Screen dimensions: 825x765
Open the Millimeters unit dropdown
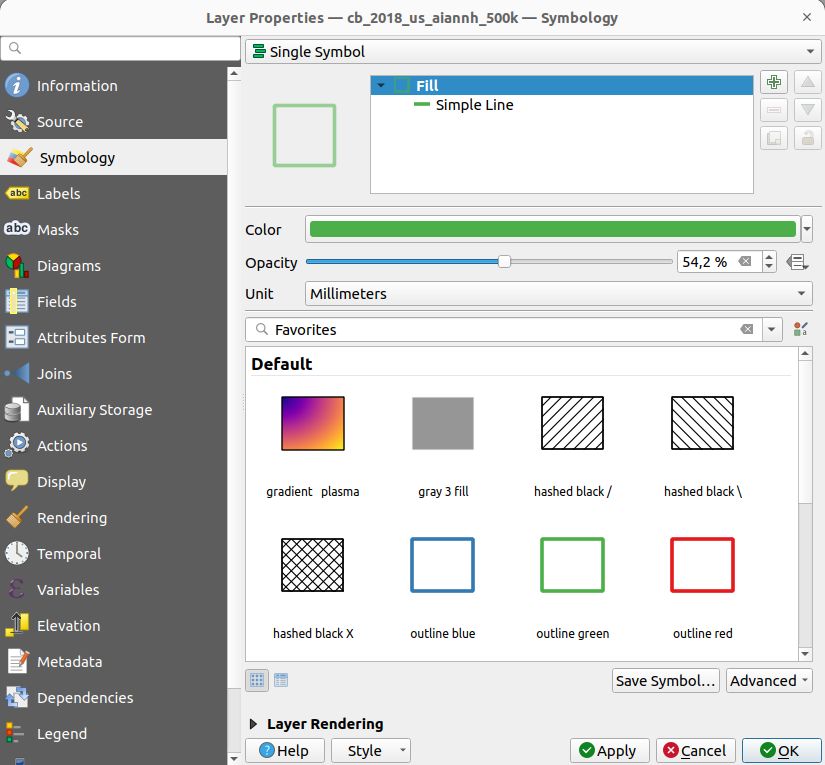tap(558, 294)
